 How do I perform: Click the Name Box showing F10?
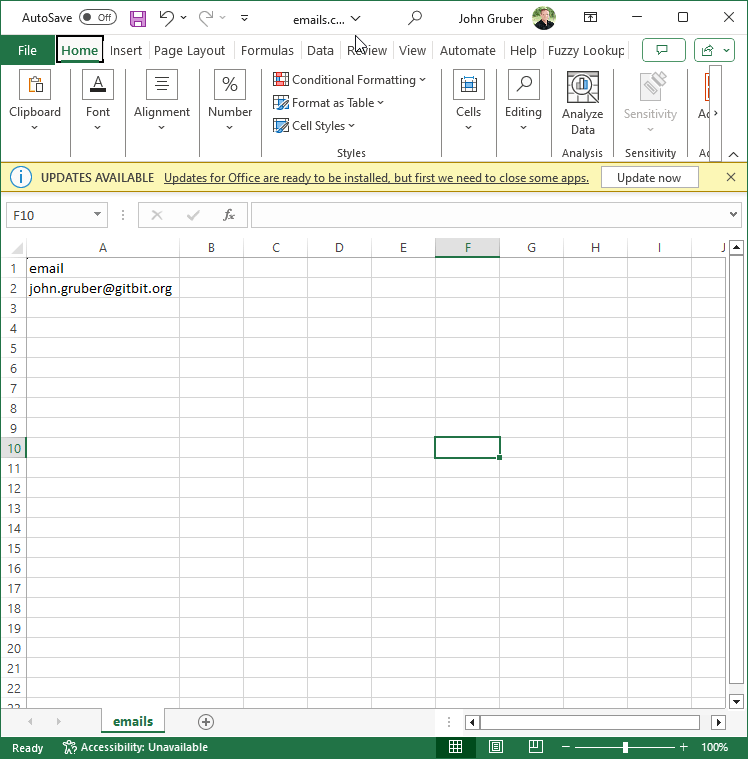tap(48, 215)
